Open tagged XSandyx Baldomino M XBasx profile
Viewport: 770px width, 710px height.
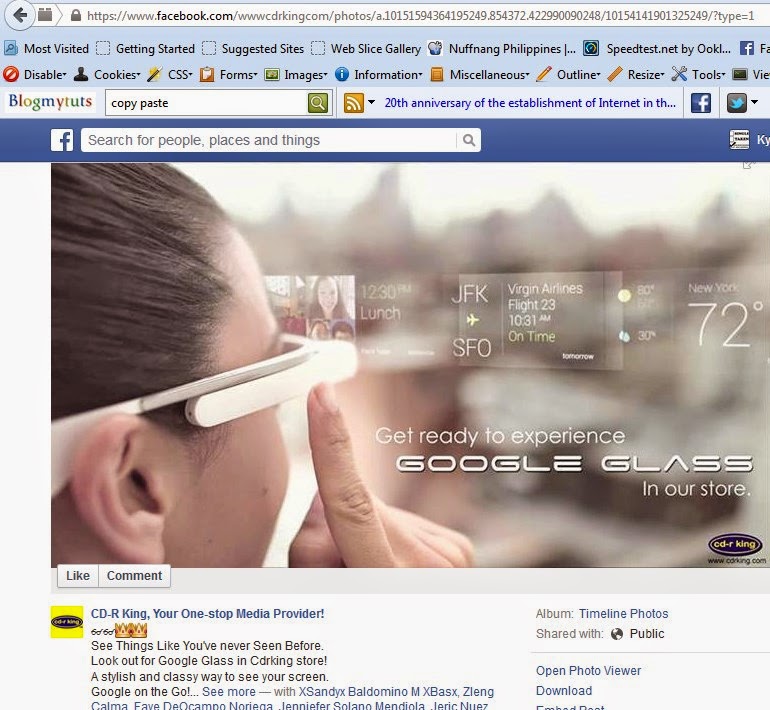[x=378, y=692]
